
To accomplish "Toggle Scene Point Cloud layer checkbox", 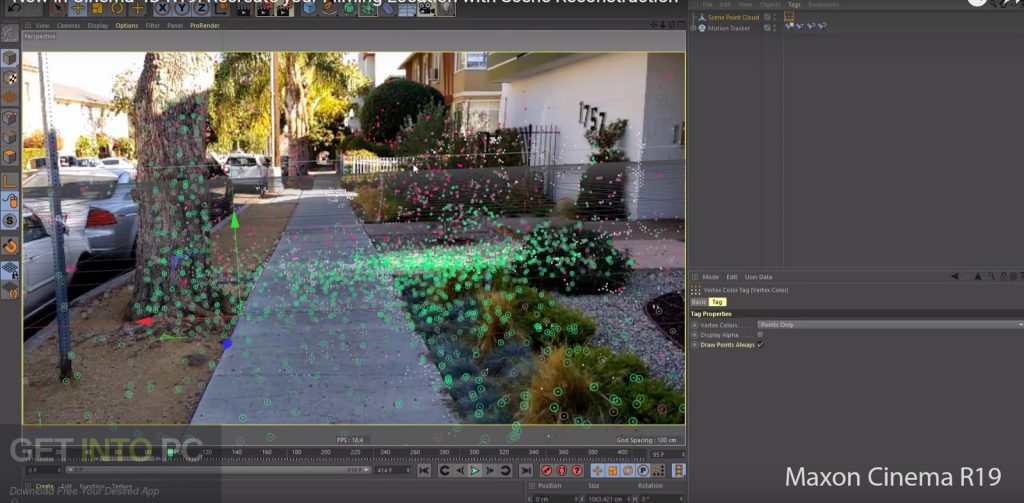I will point(767,18).
